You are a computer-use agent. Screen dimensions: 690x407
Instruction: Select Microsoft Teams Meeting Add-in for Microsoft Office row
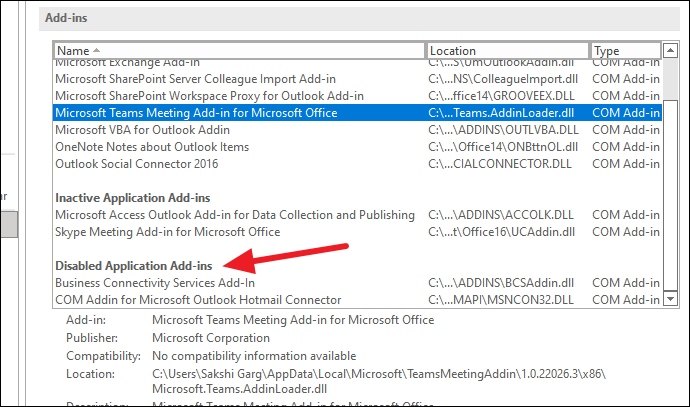pos(357,113)
